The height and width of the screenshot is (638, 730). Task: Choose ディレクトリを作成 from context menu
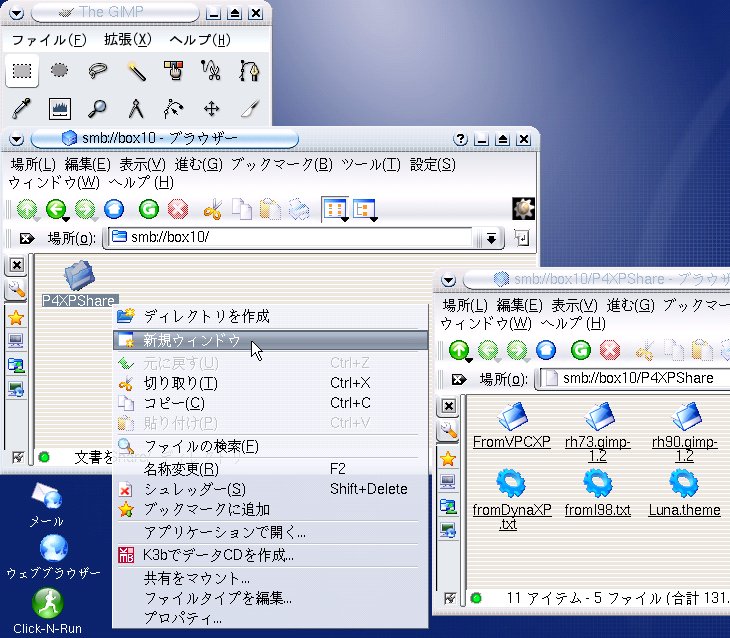click(x=270, y=316)
